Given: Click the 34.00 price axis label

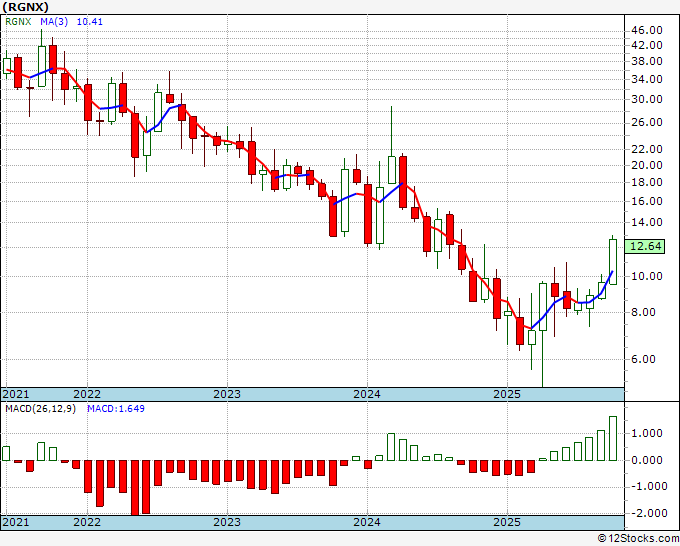Looking at the screenshot, I should click(x=647, y=79).
